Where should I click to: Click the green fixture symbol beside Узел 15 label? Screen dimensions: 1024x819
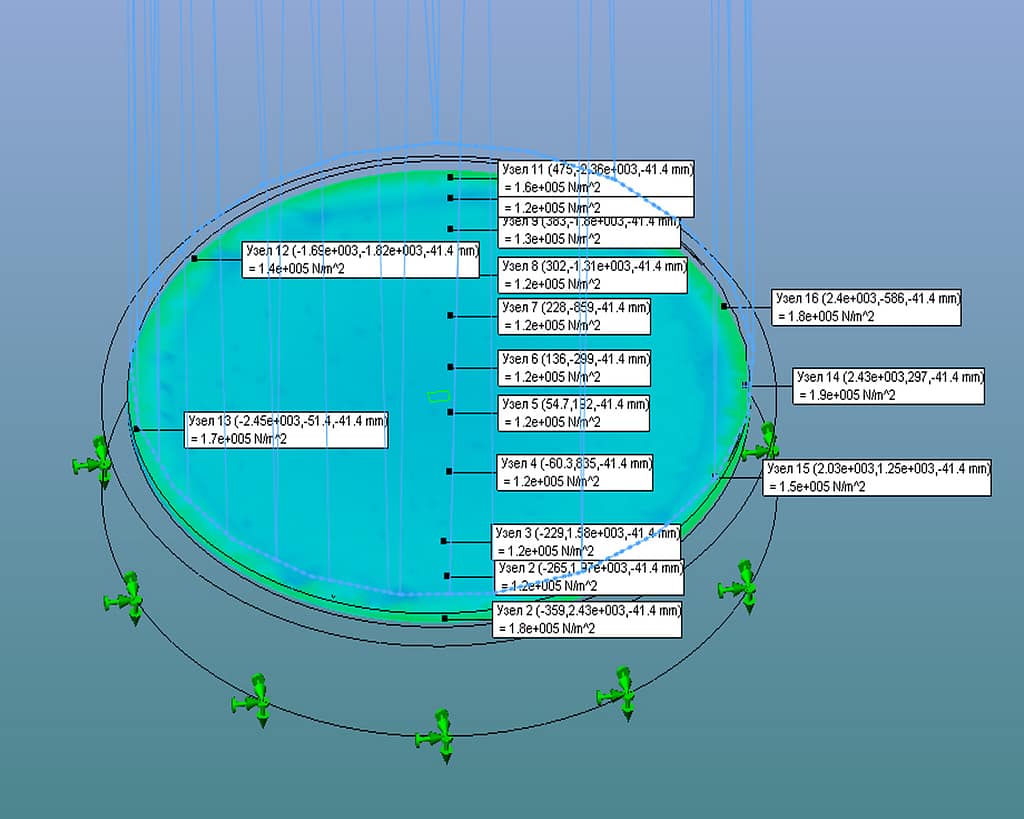tap(762, 443)
